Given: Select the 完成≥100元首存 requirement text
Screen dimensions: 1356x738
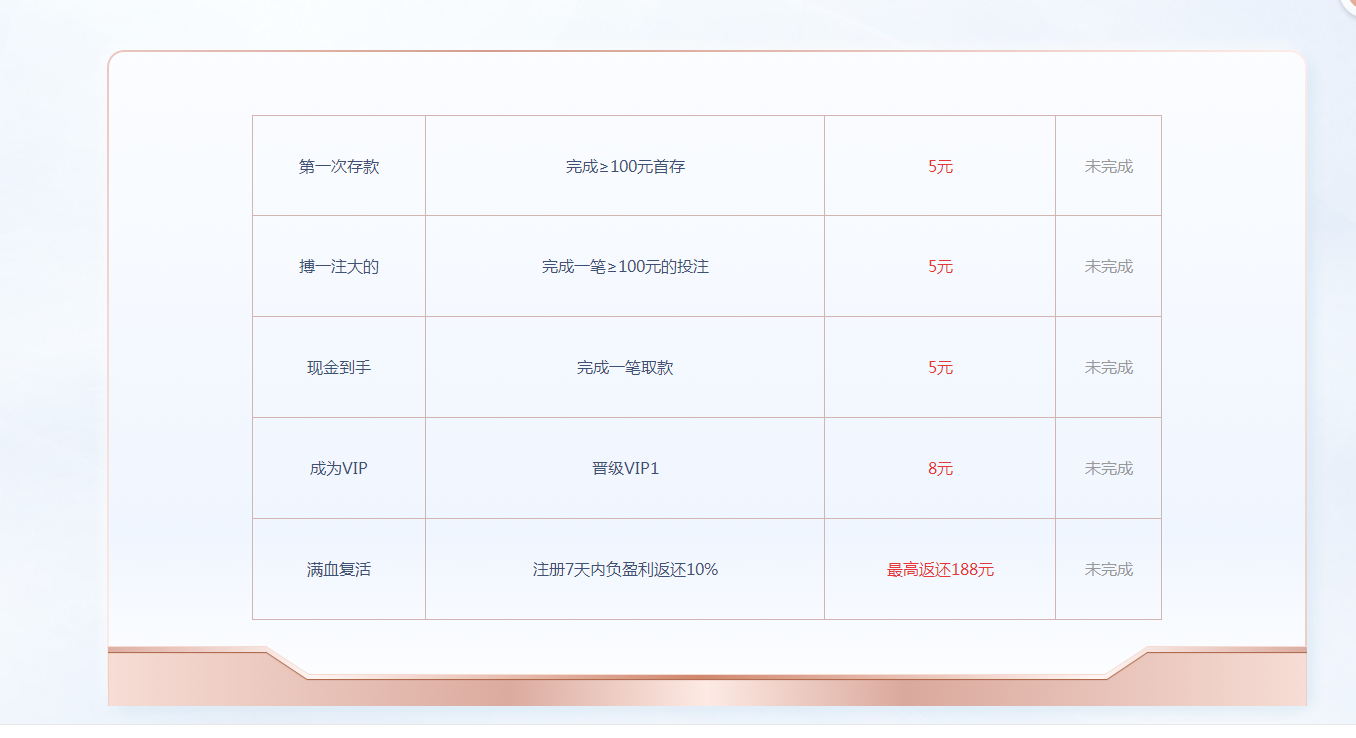Looking at the screenshot, I should click(x=625, y=167).
